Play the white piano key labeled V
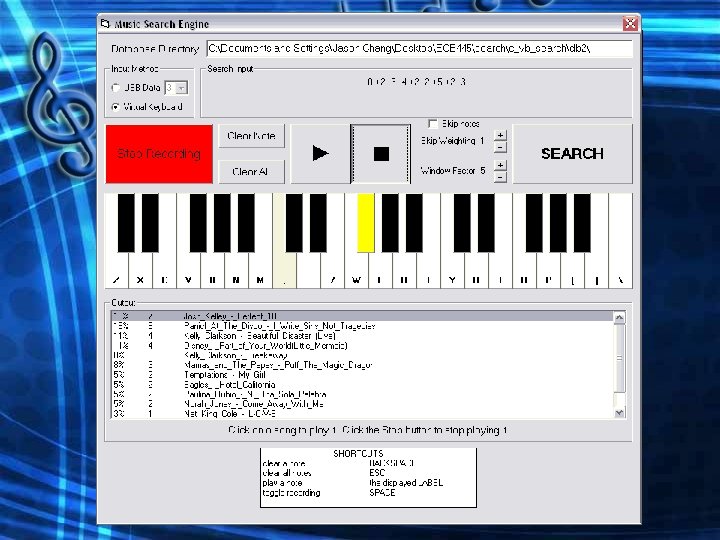Screen dimensions: 720x540 click(188, 271)
